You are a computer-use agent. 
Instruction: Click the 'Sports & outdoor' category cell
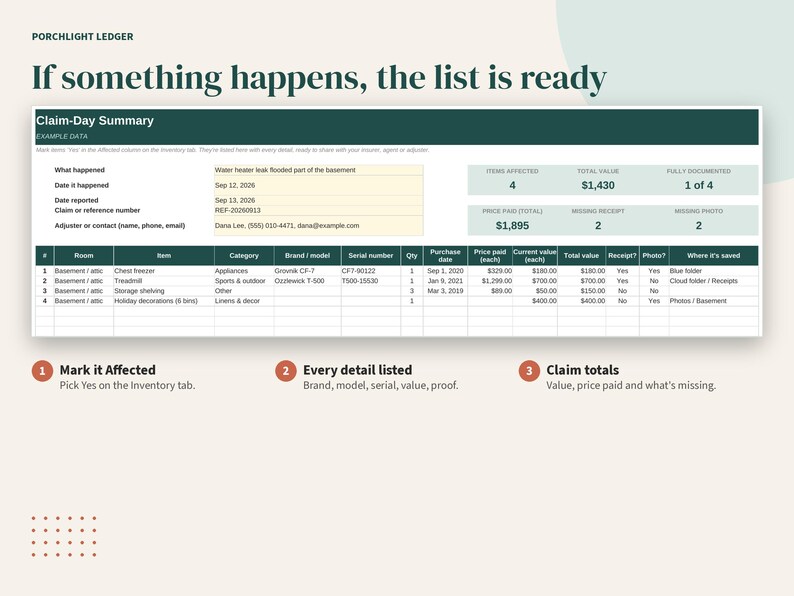pyautogui.click(x=244, y=281)
